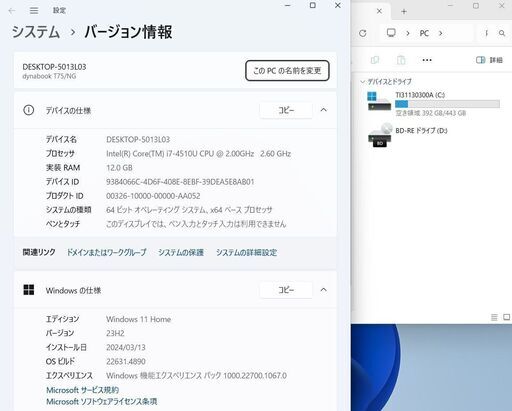Collapse the Windows の仕様 section chevron
This screenshot has width=512, height=411.
323,290
